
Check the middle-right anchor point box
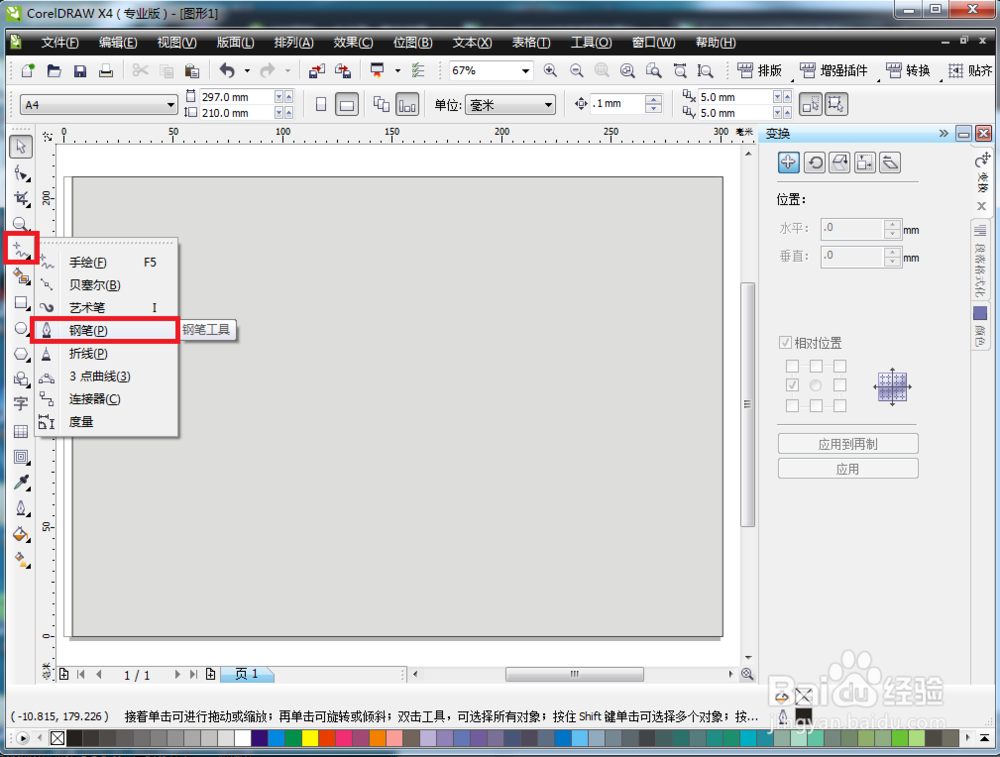click(840, 385)
